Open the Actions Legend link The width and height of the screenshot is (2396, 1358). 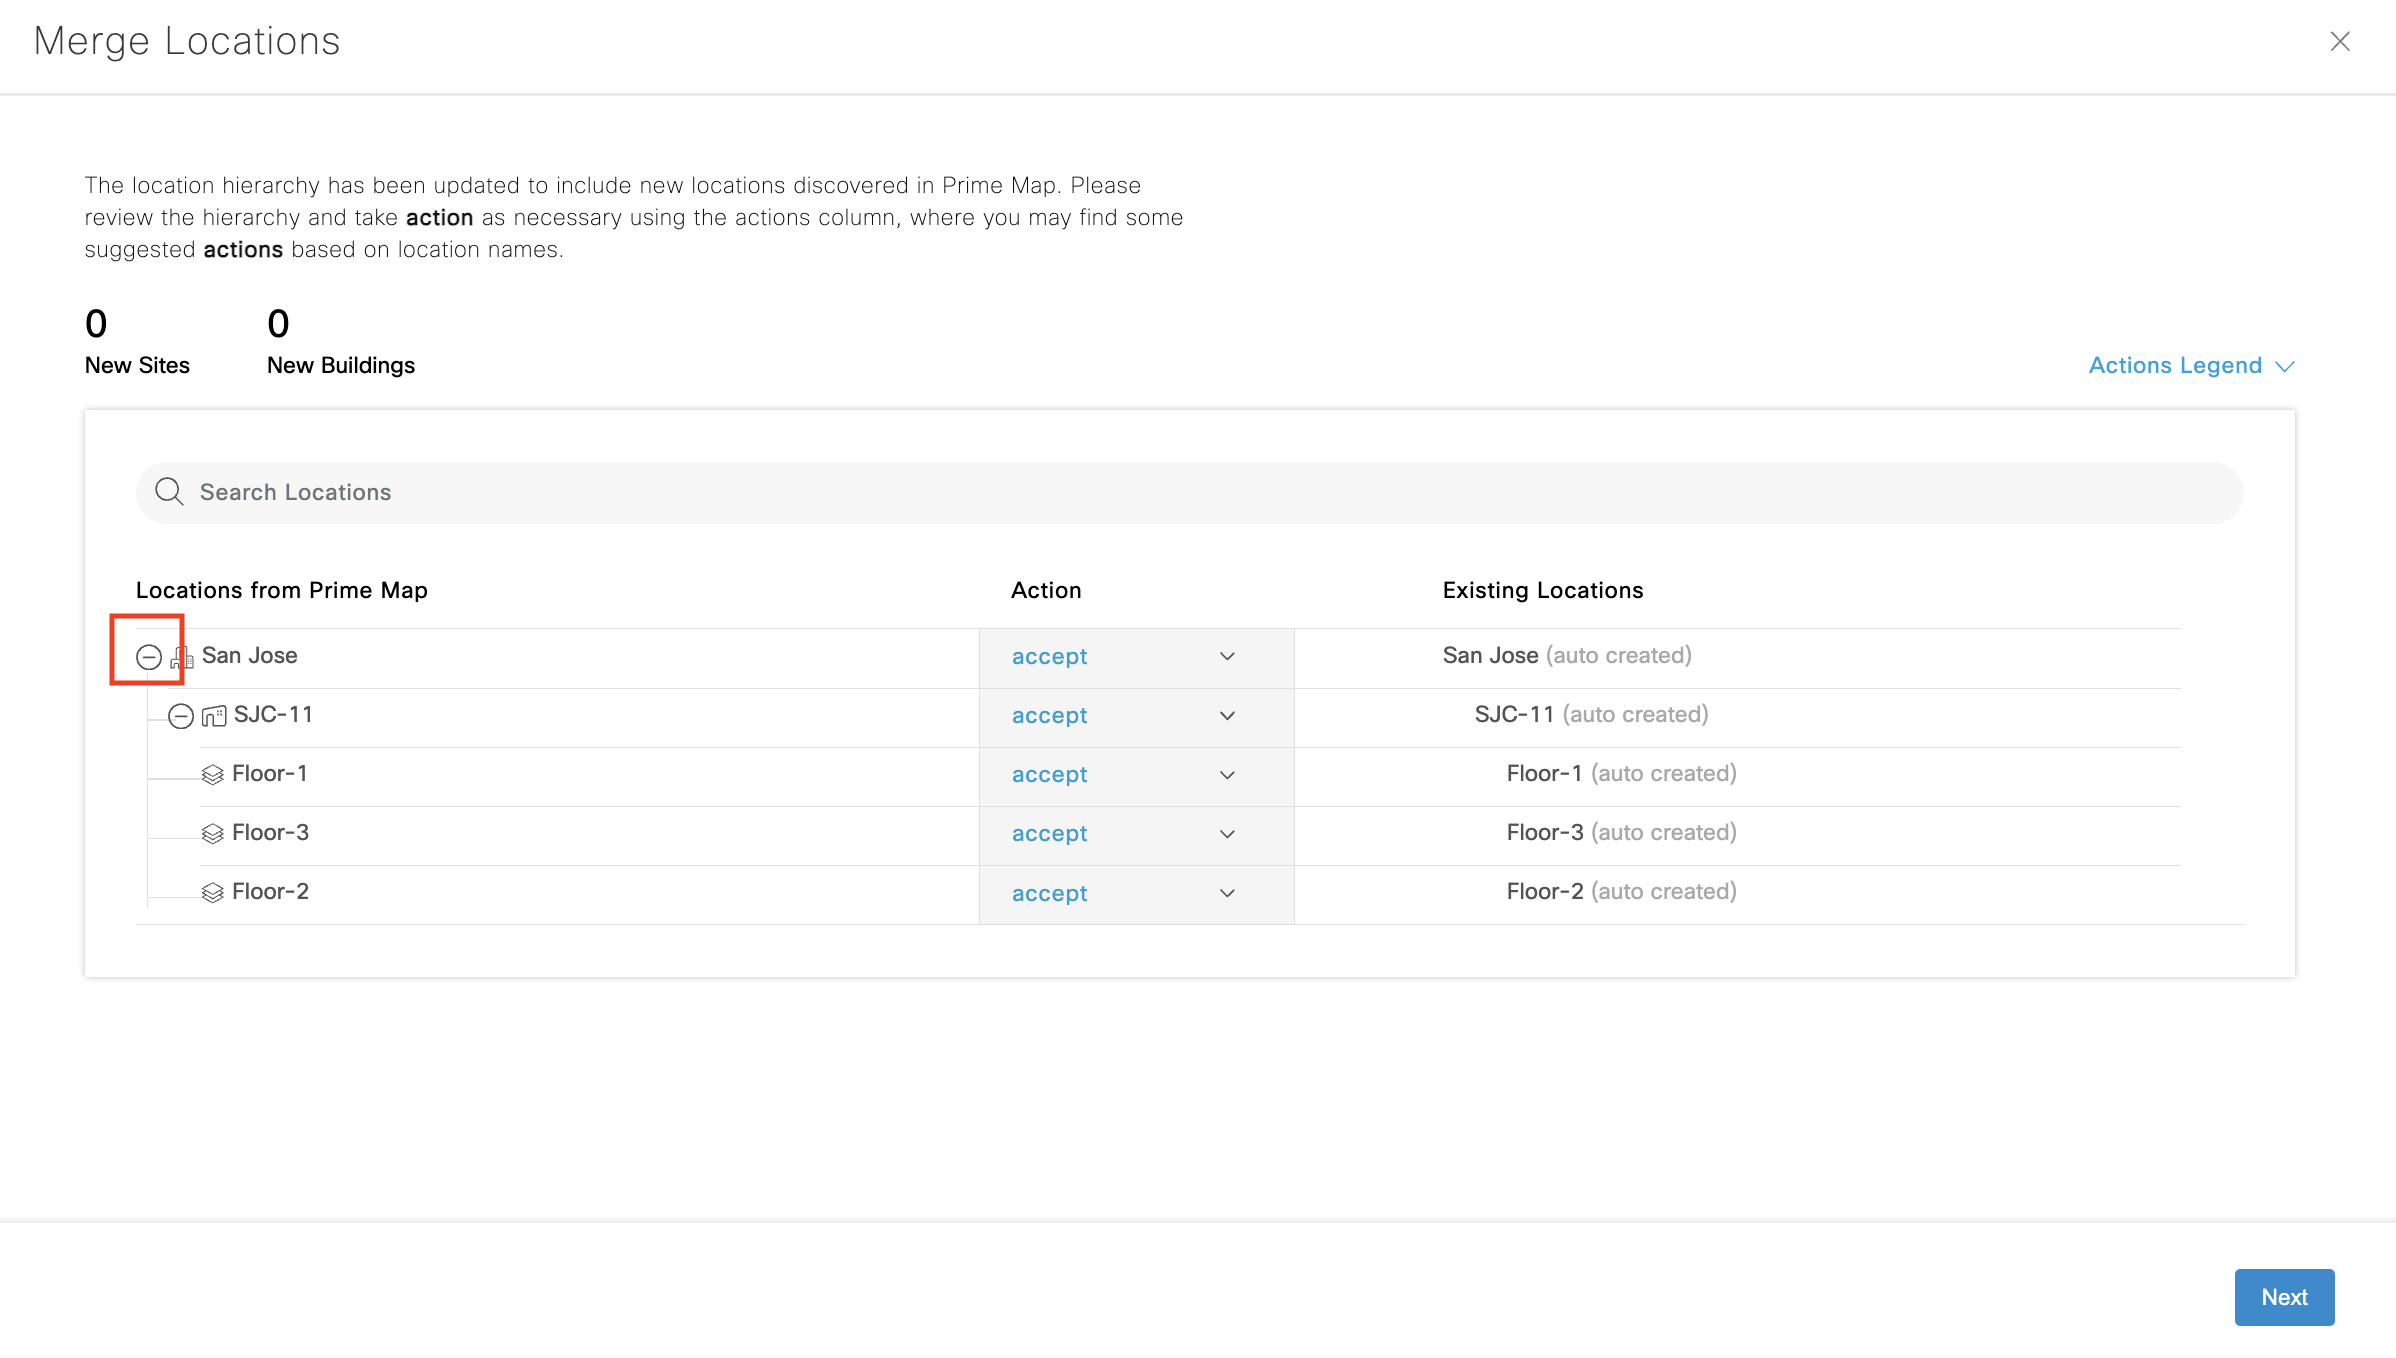(x=2175, y=366)
